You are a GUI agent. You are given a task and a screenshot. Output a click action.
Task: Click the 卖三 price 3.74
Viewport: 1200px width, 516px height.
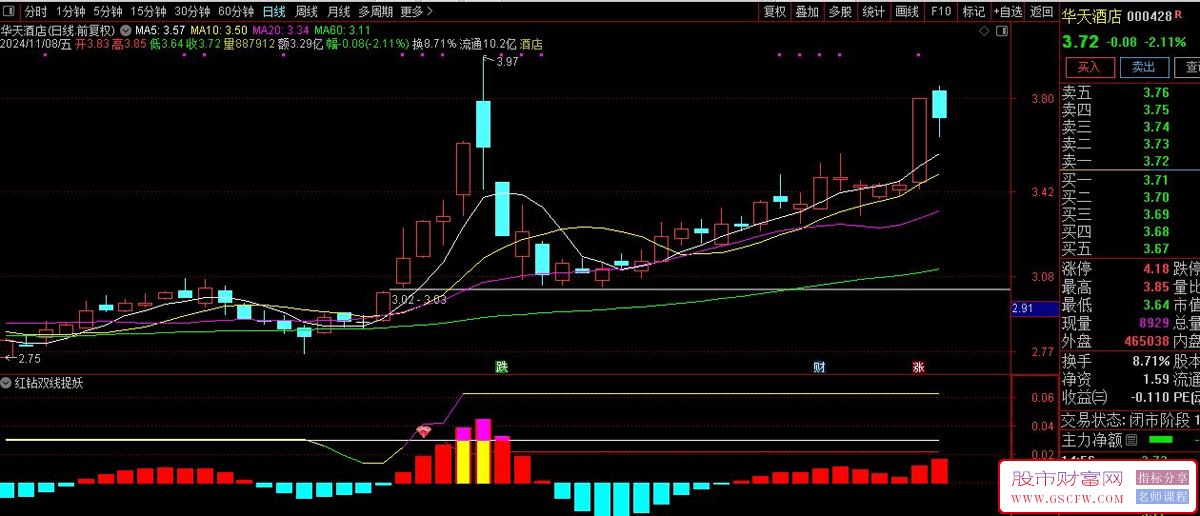point(1156,127)
